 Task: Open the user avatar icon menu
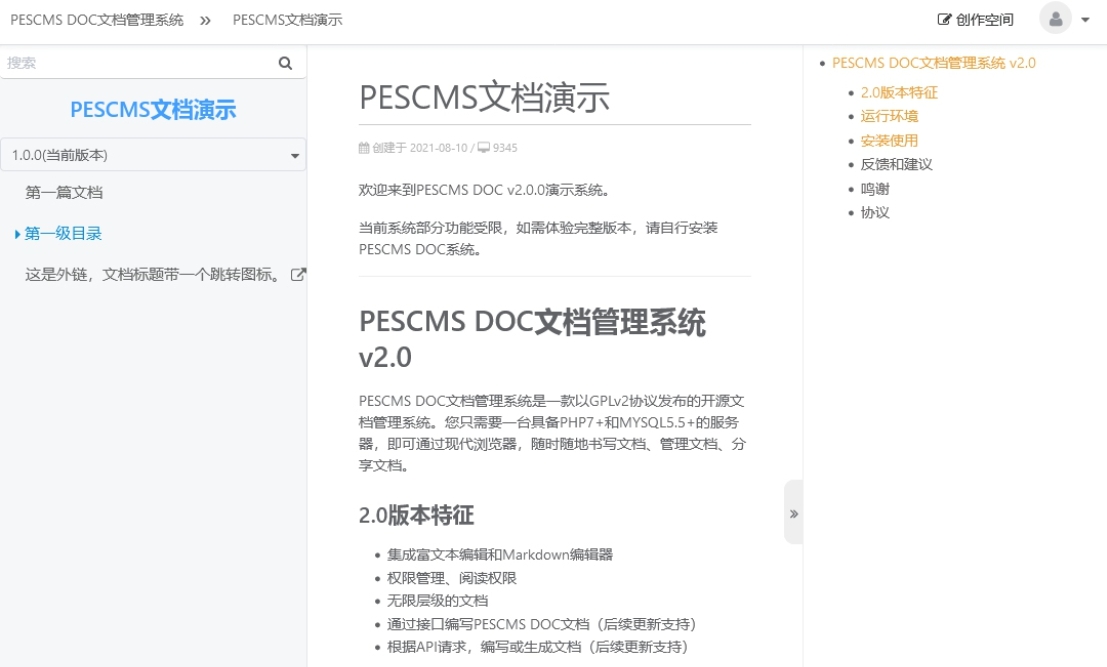click(x=1056, y=19)
